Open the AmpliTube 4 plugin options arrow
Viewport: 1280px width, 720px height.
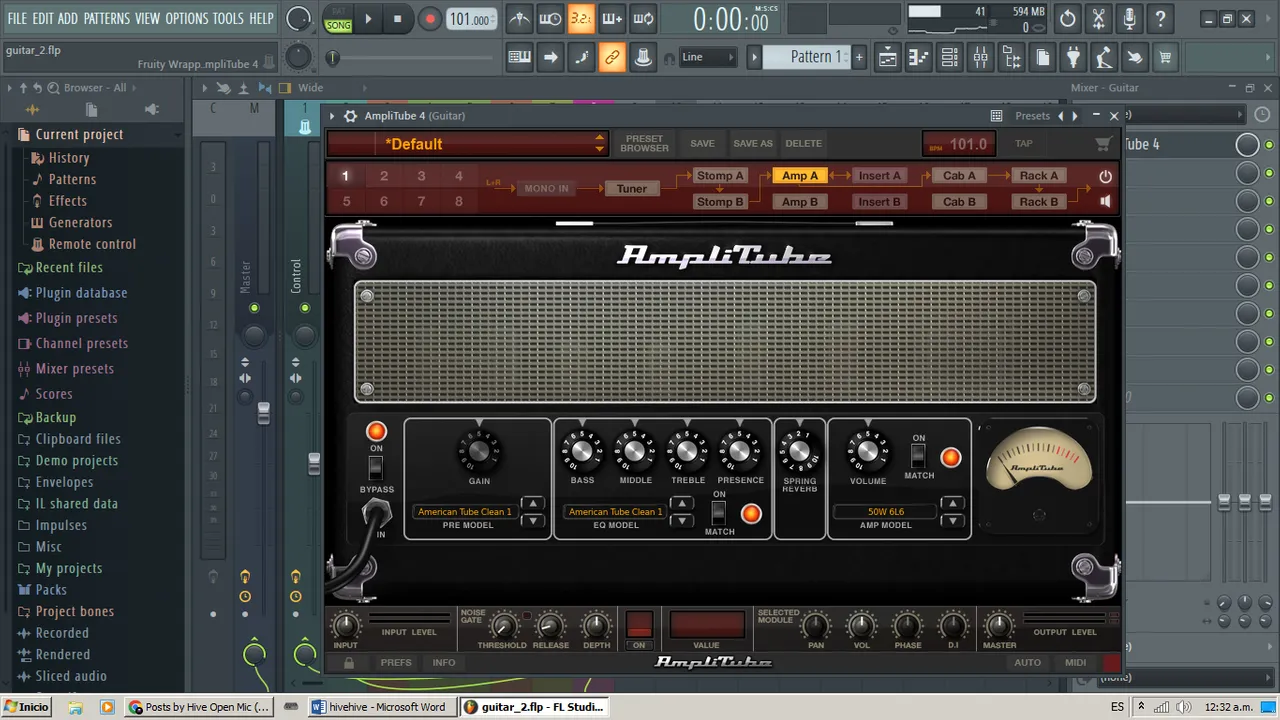tap(332, 116)
